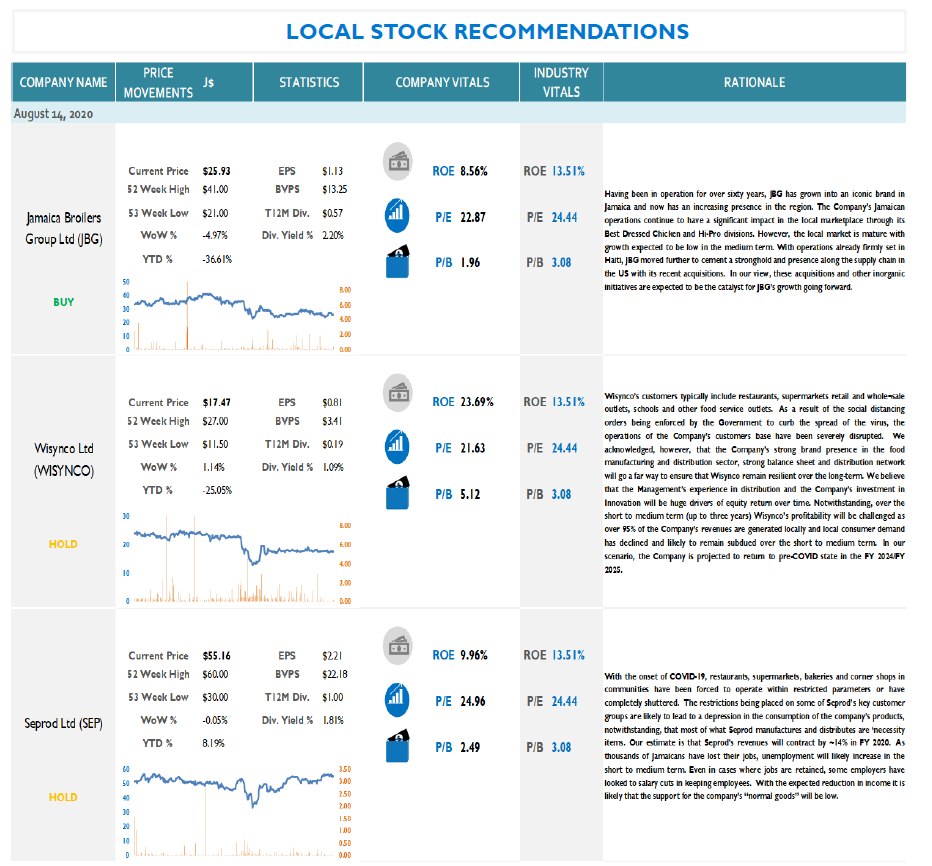
Task: Click the wallet P/B icon for Wisynco
Action: coord(398,493)
